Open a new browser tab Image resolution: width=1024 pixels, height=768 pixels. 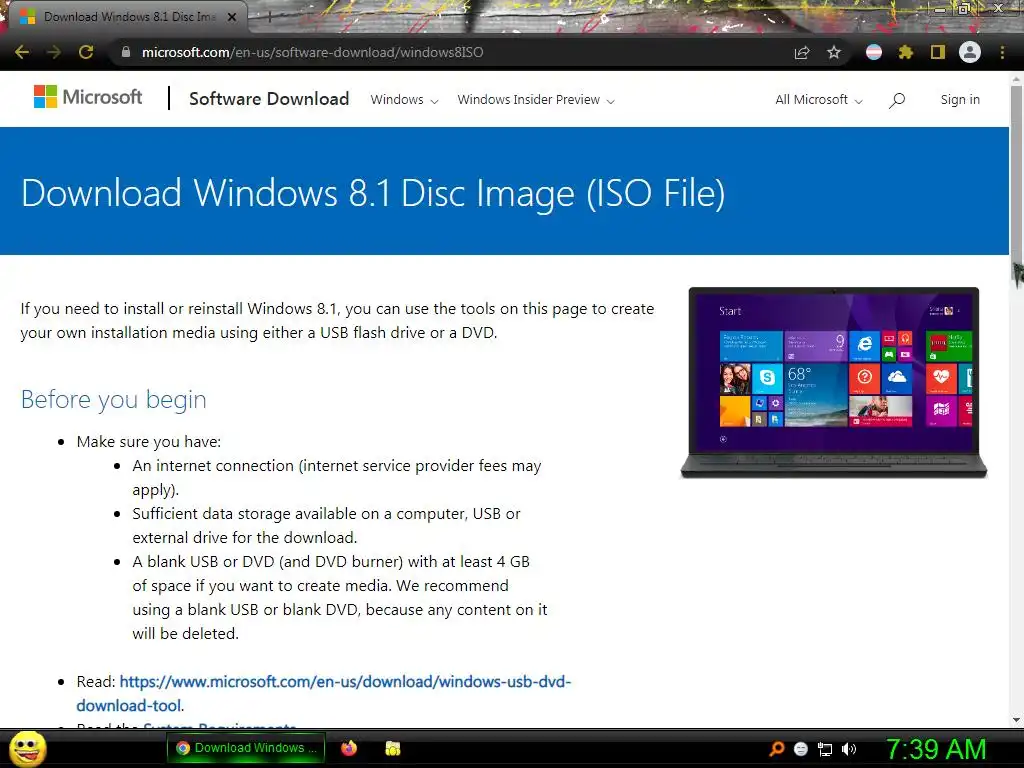pyautogui.click(x=269, y=18)
